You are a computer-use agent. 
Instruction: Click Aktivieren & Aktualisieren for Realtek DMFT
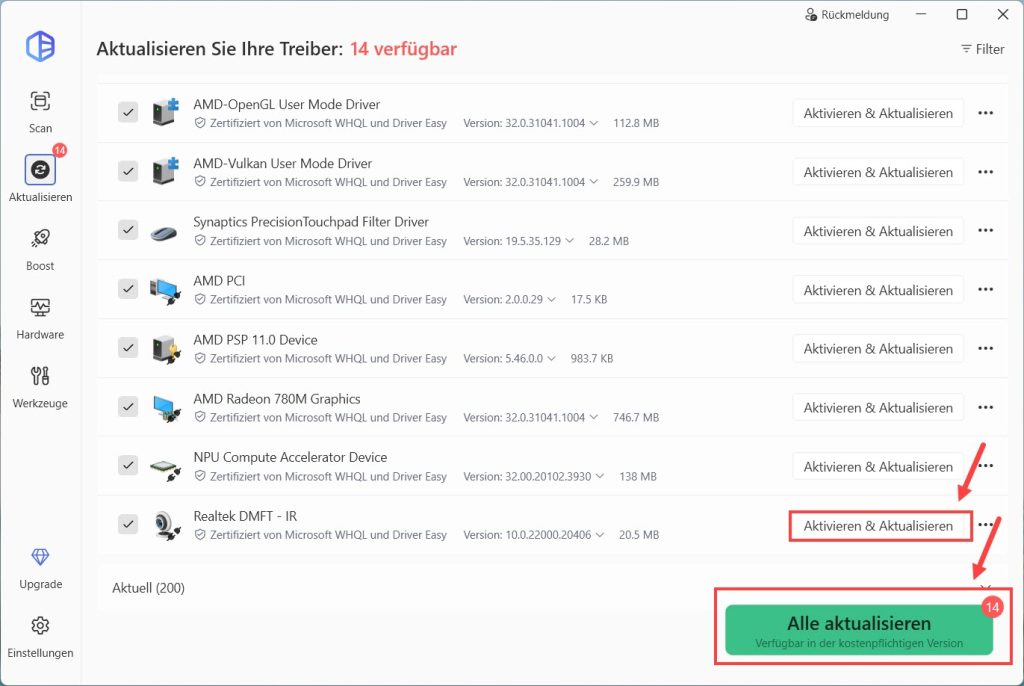(x=878, y=526)
